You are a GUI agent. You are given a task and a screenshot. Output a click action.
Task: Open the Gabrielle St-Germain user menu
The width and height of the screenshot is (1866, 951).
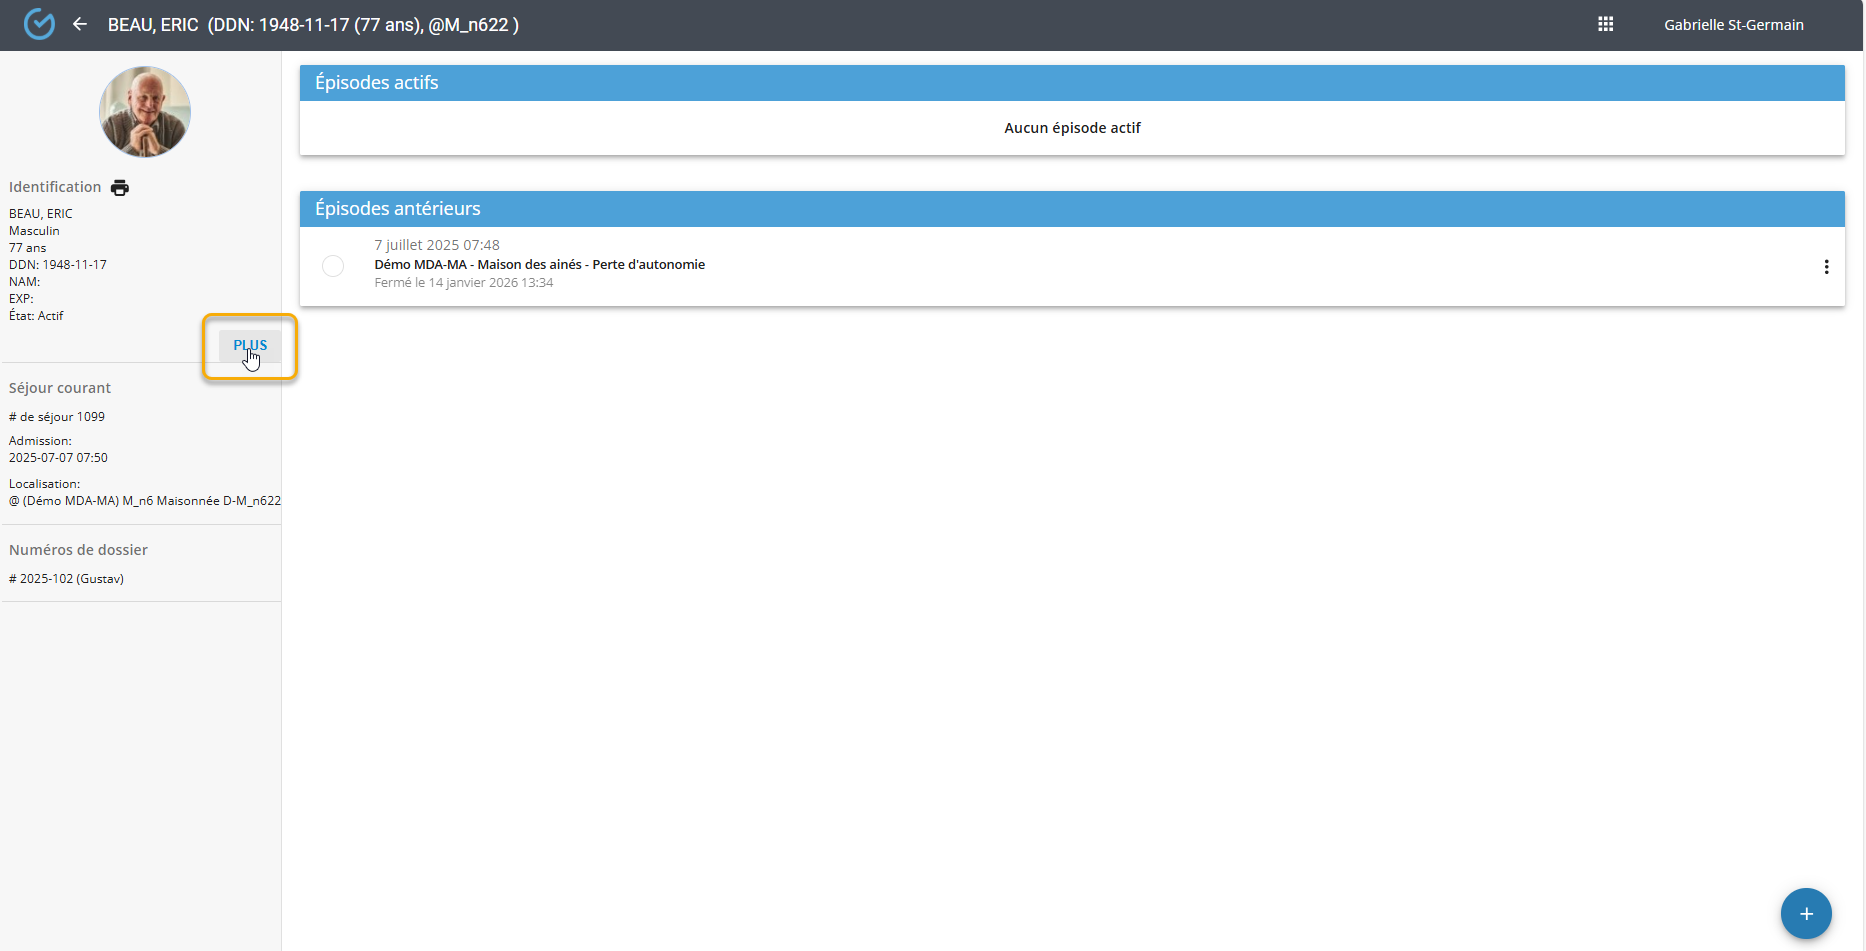tap(1733, 25)
